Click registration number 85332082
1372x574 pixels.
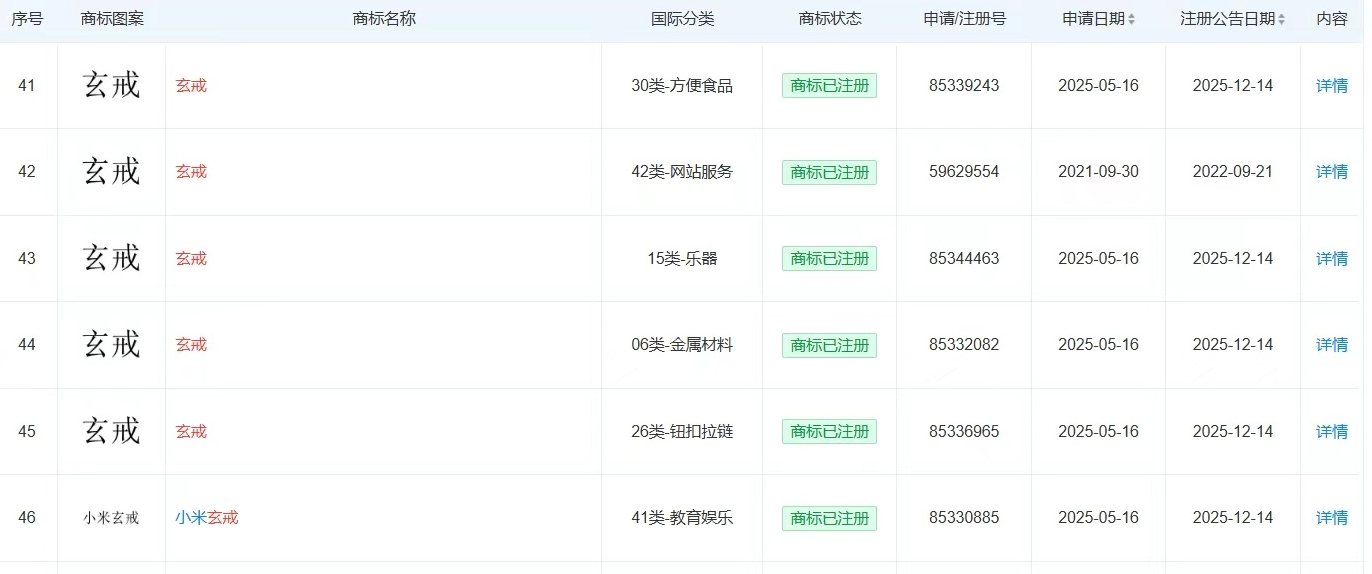click(964, 345)
